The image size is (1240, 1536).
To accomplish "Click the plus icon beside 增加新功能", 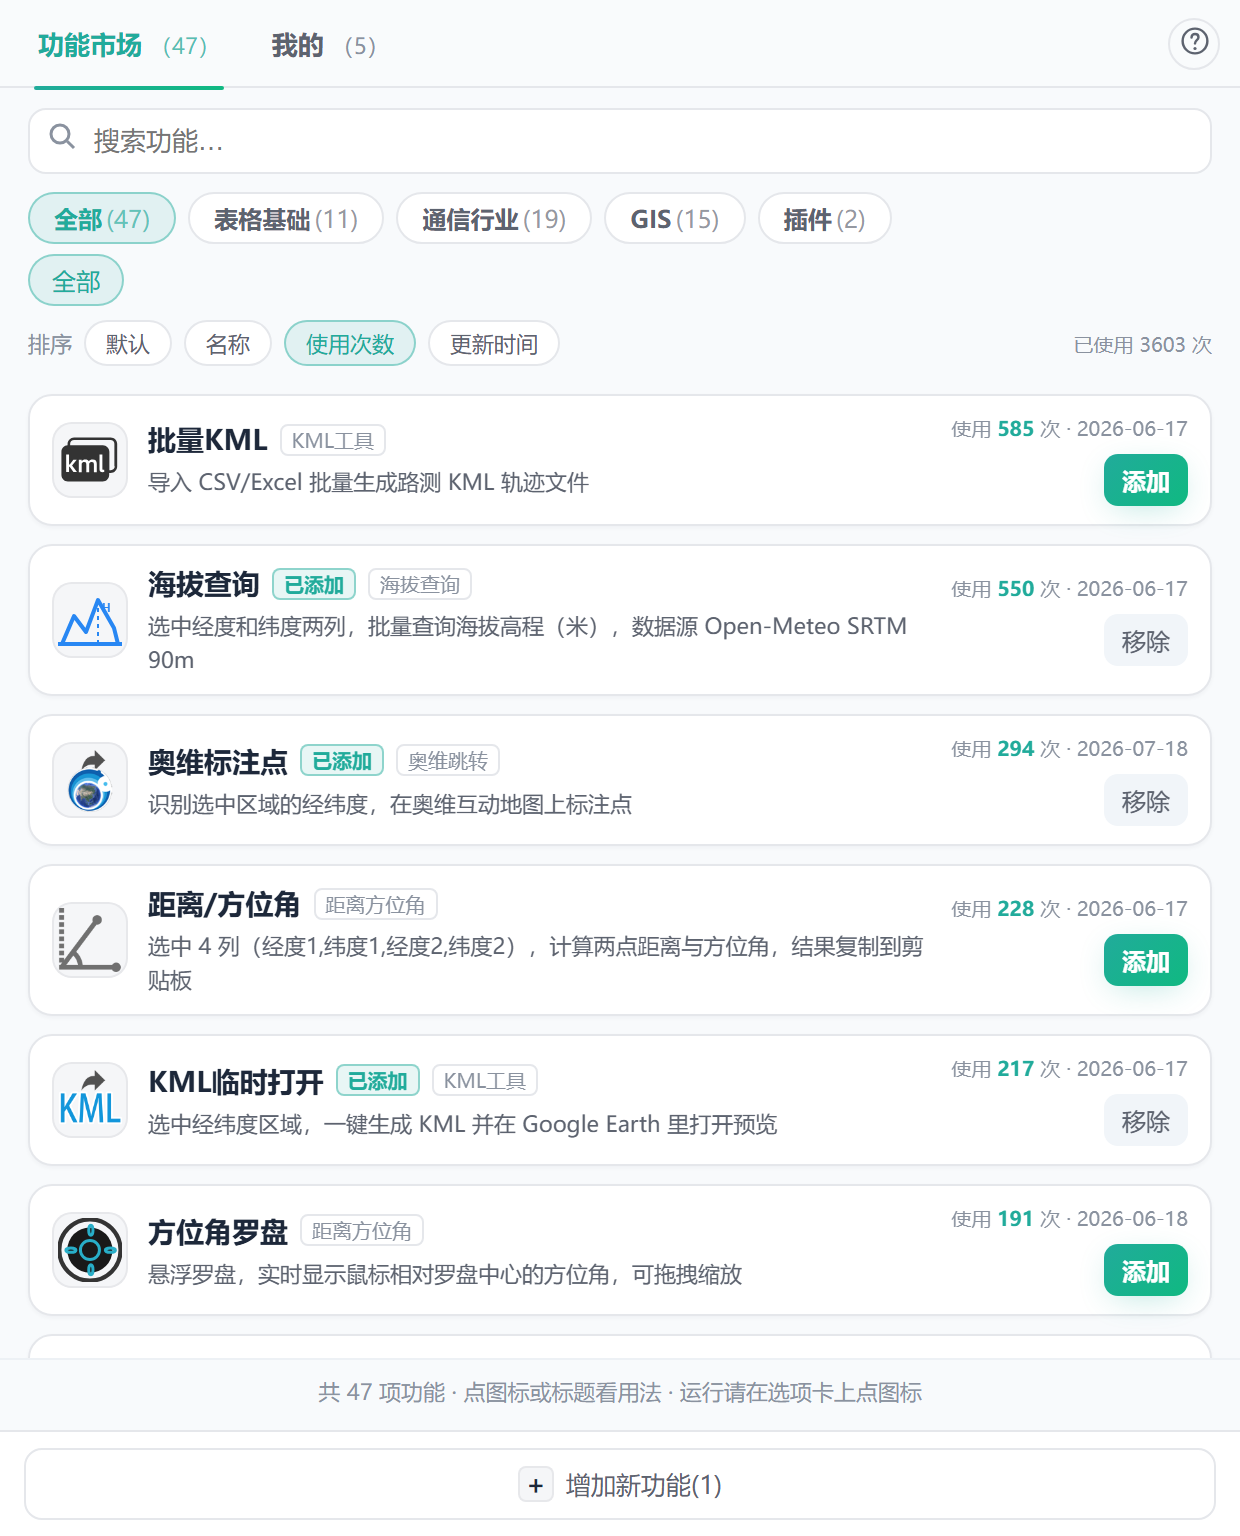I will coord(536,1485).
